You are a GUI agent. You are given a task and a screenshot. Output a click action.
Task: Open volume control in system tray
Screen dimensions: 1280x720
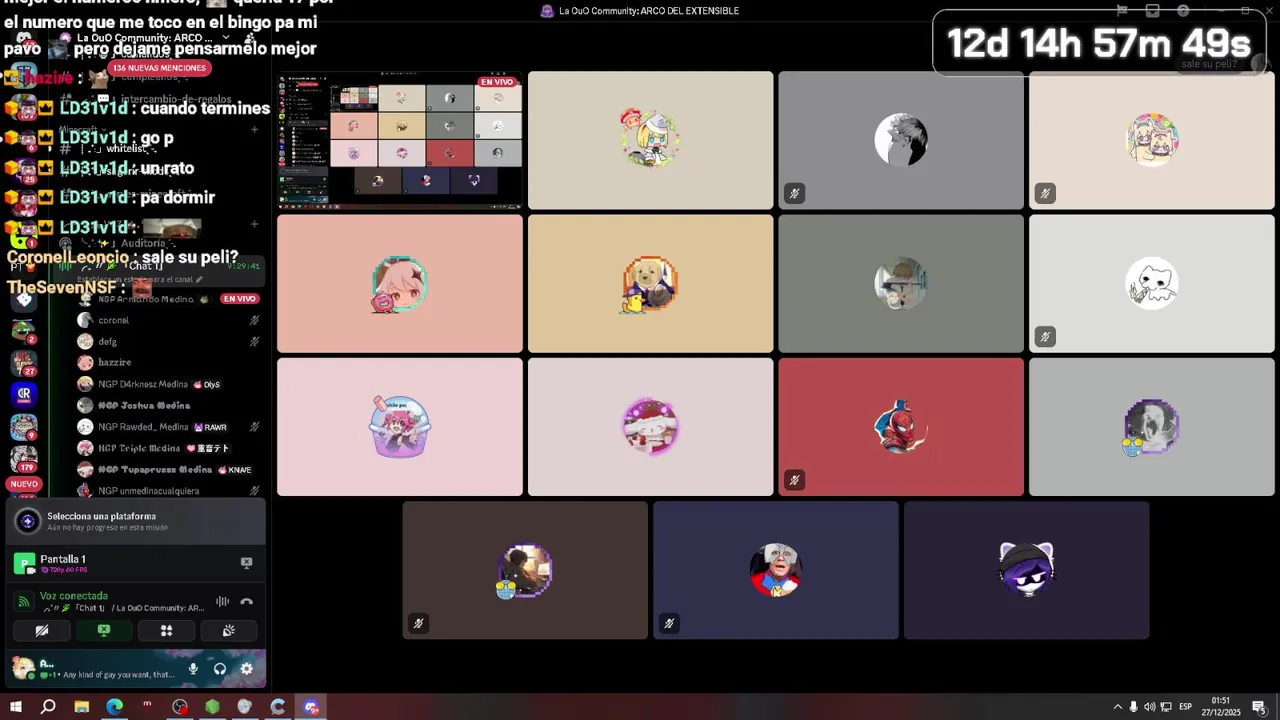[1149, 707]
